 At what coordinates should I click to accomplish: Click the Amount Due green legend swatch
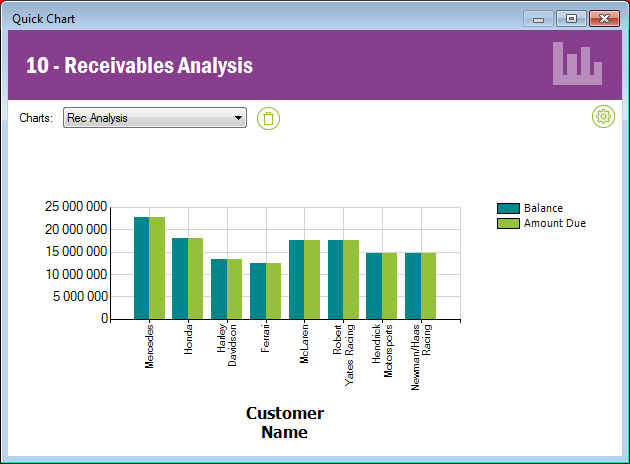point(508,223)
